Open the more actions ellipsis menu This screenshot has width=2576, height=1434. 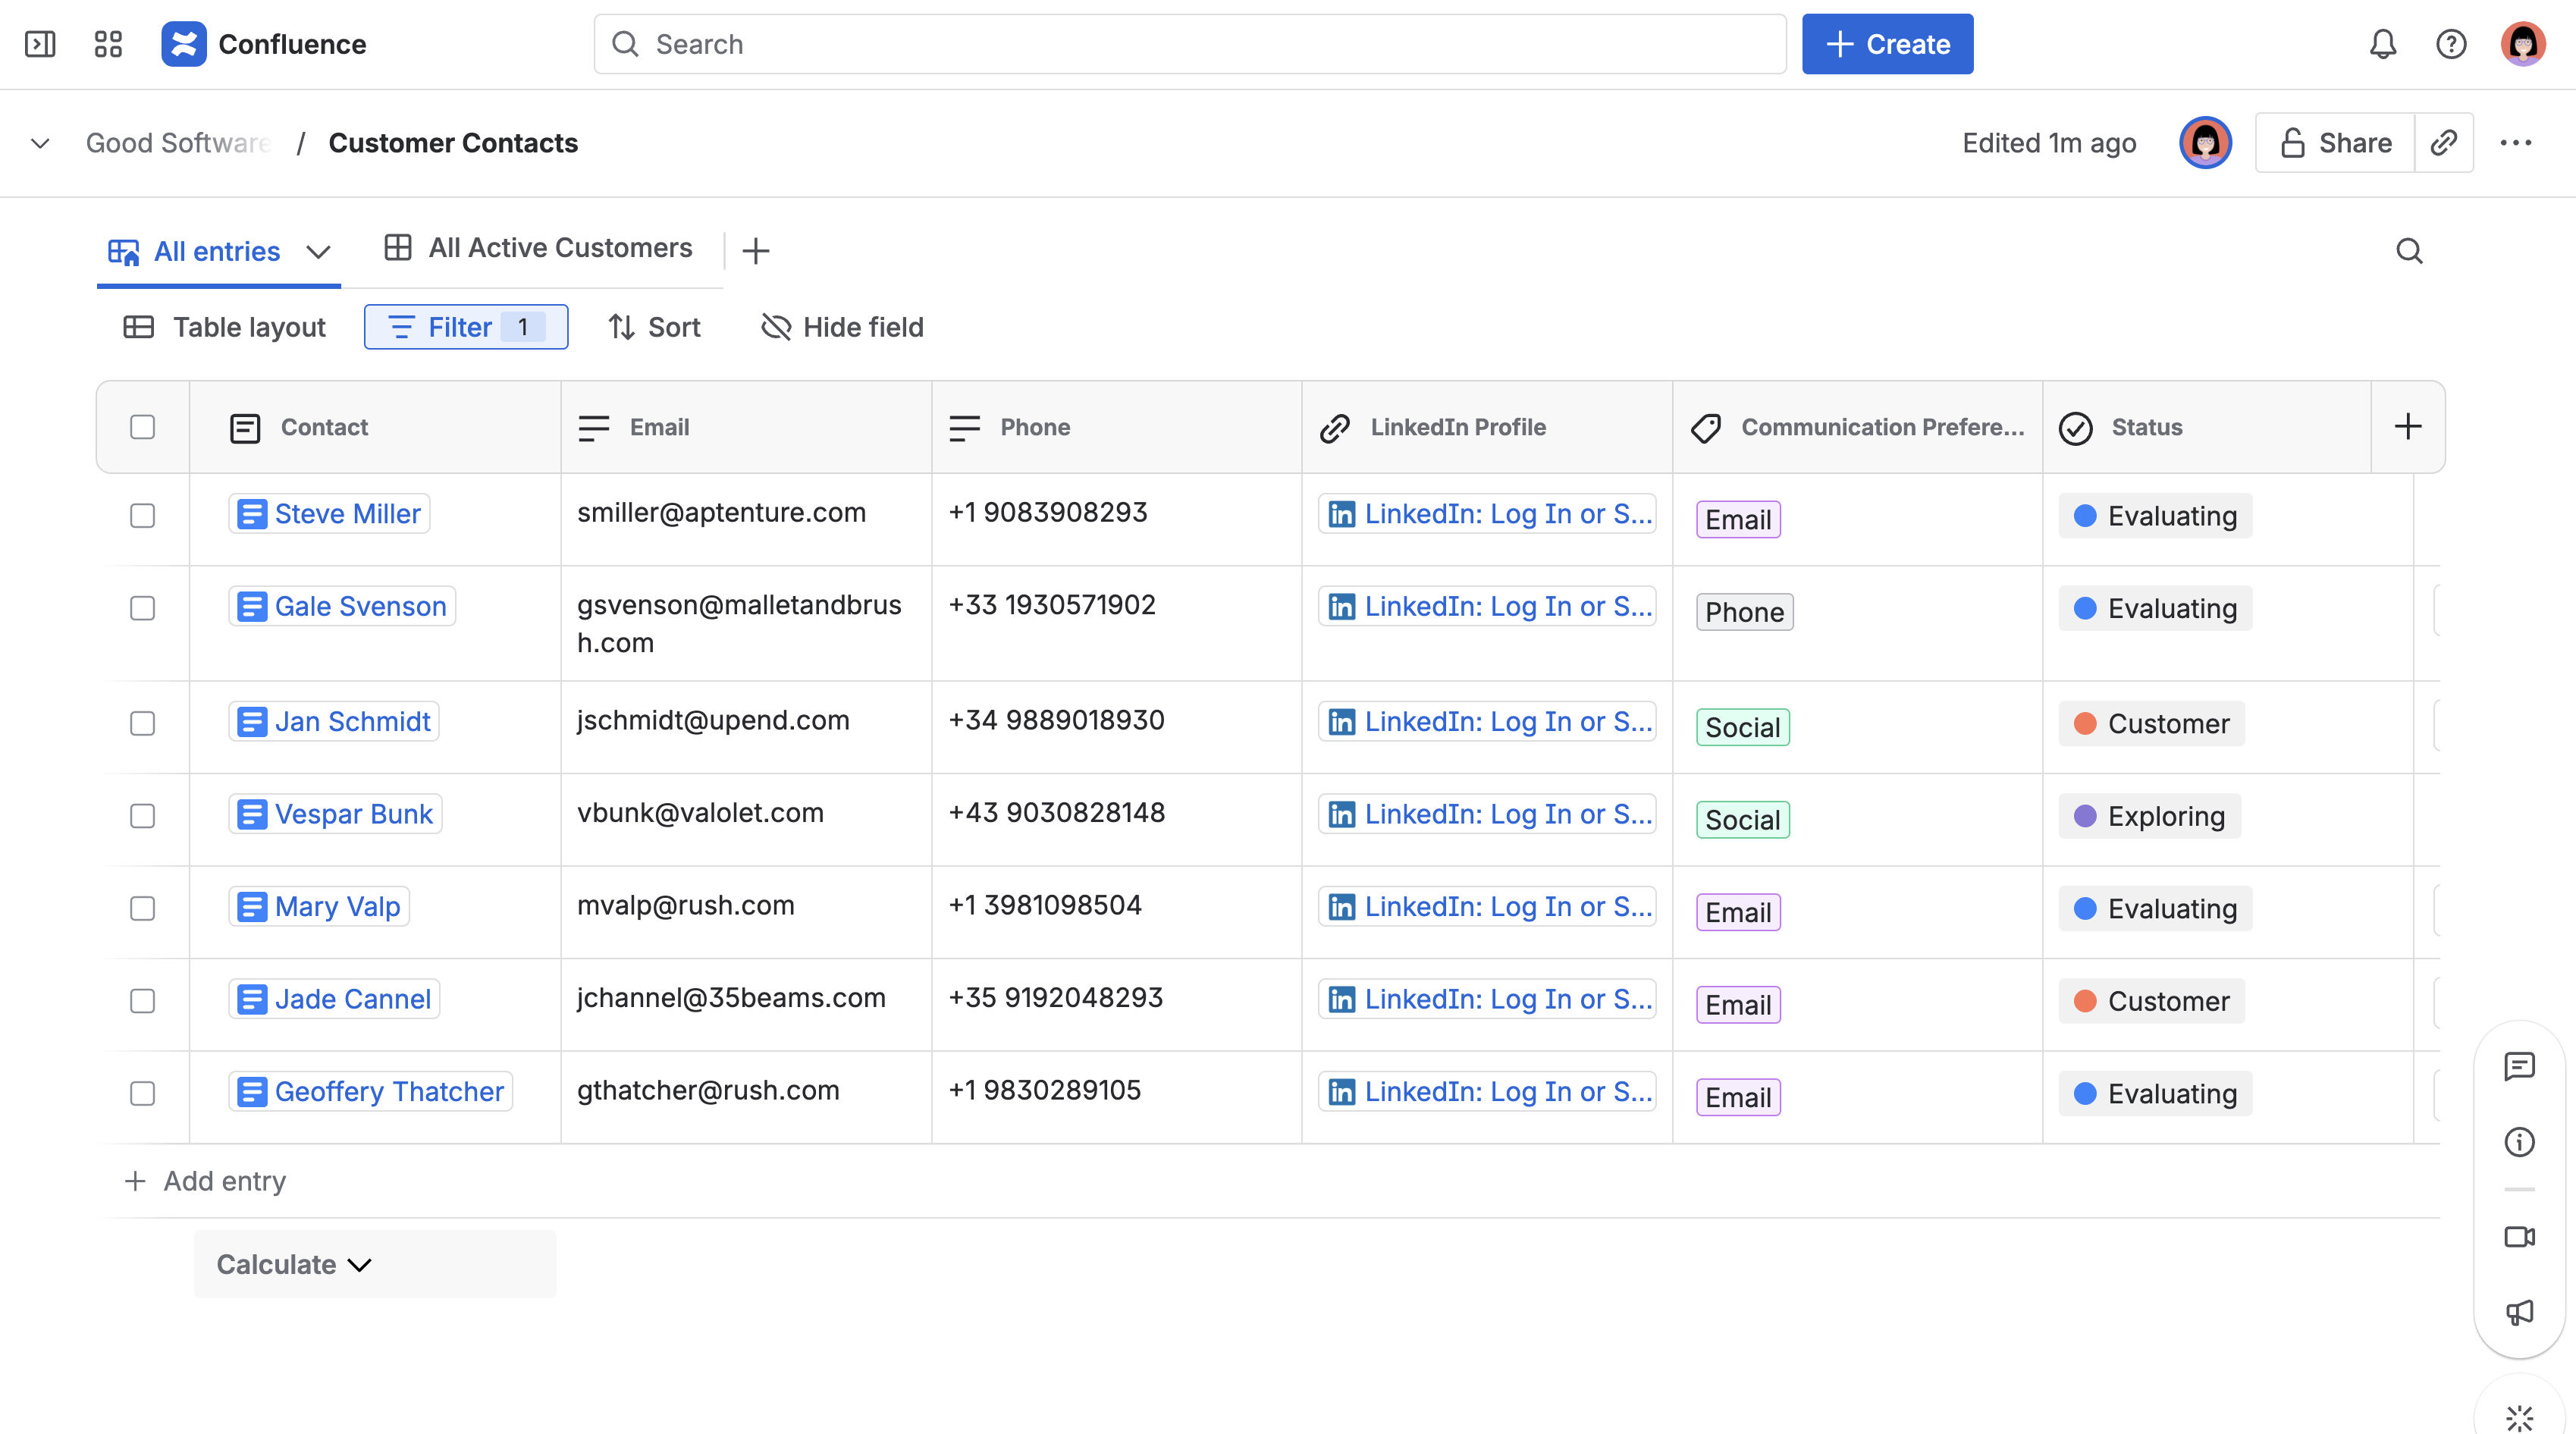[x=2516, y=143]
